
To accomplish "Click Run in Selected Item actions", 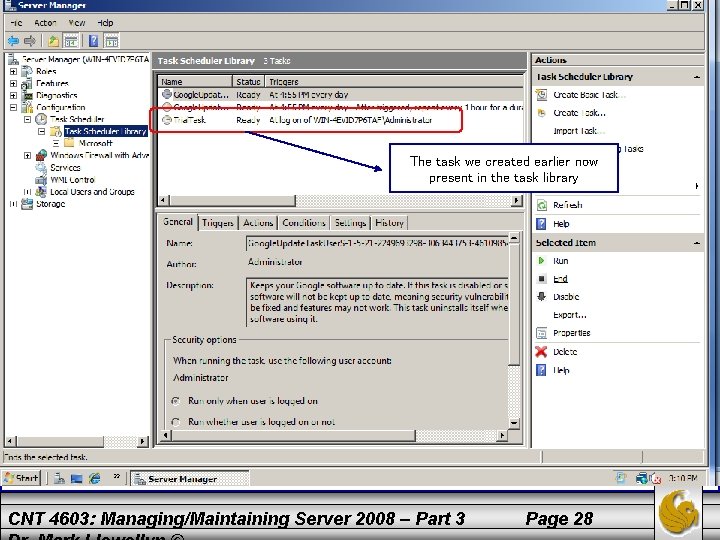I will point(561,261).
